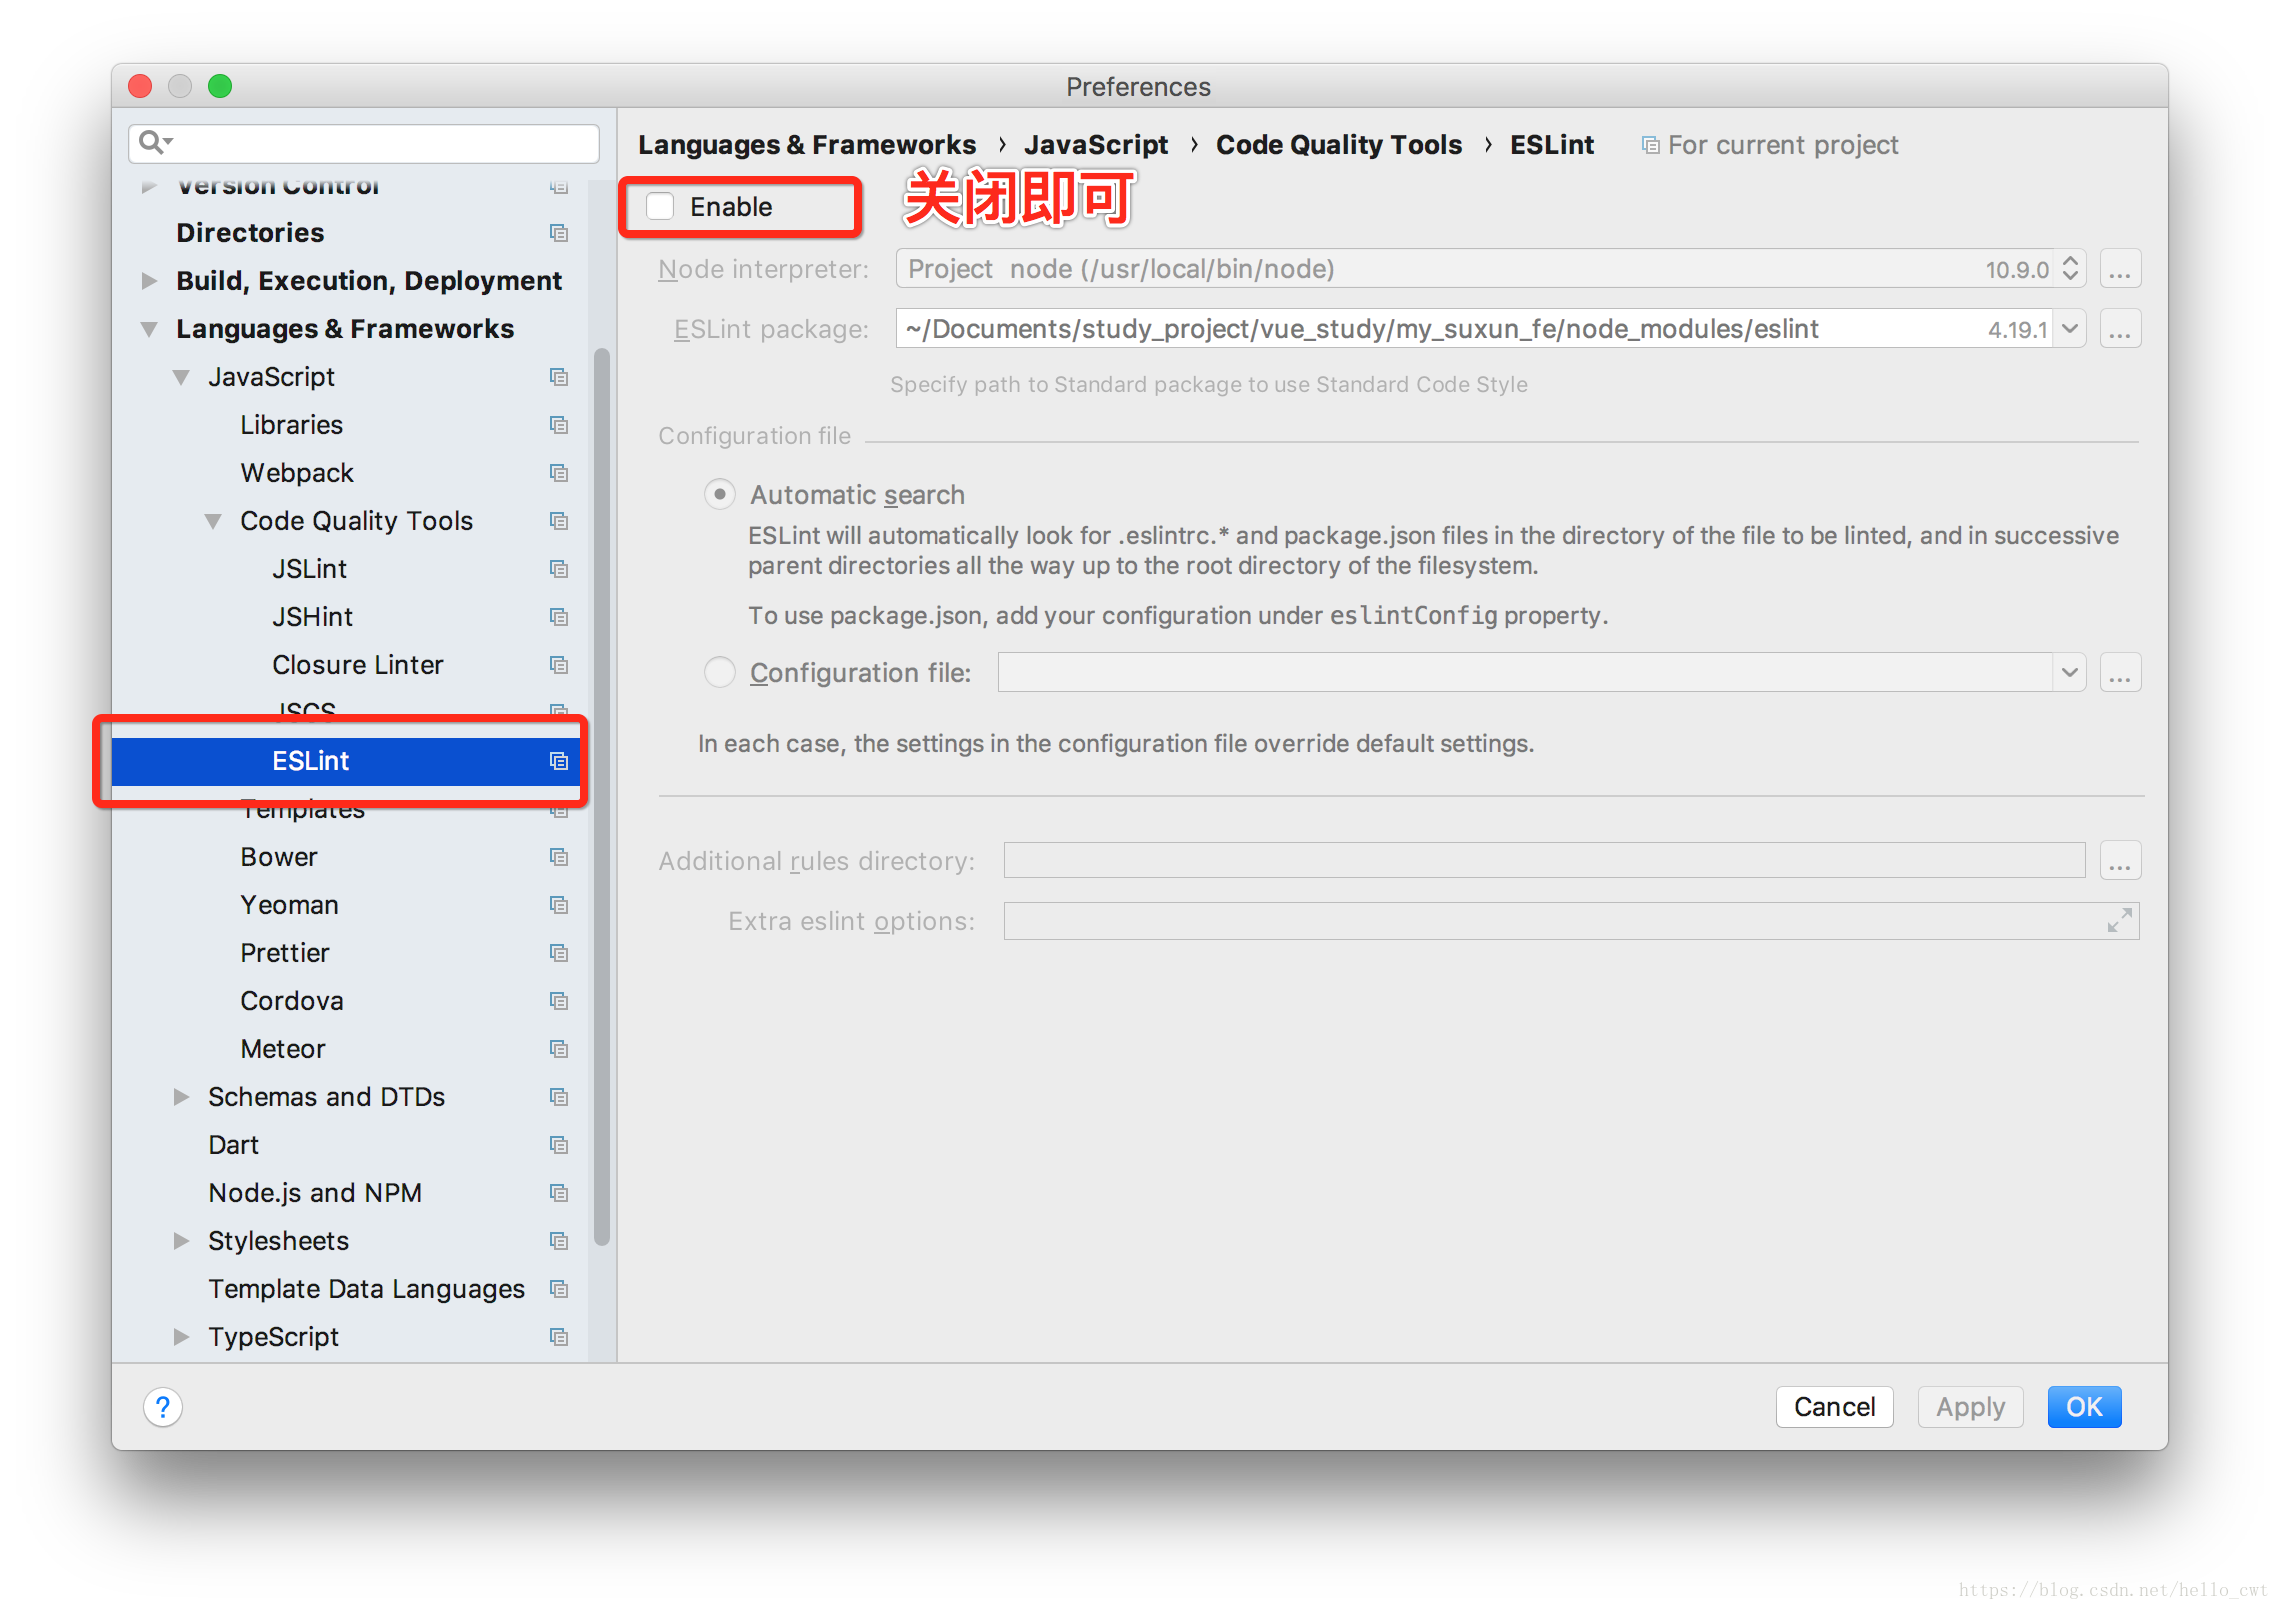Click the Additional rules directory field

(x=1544, y=860)
